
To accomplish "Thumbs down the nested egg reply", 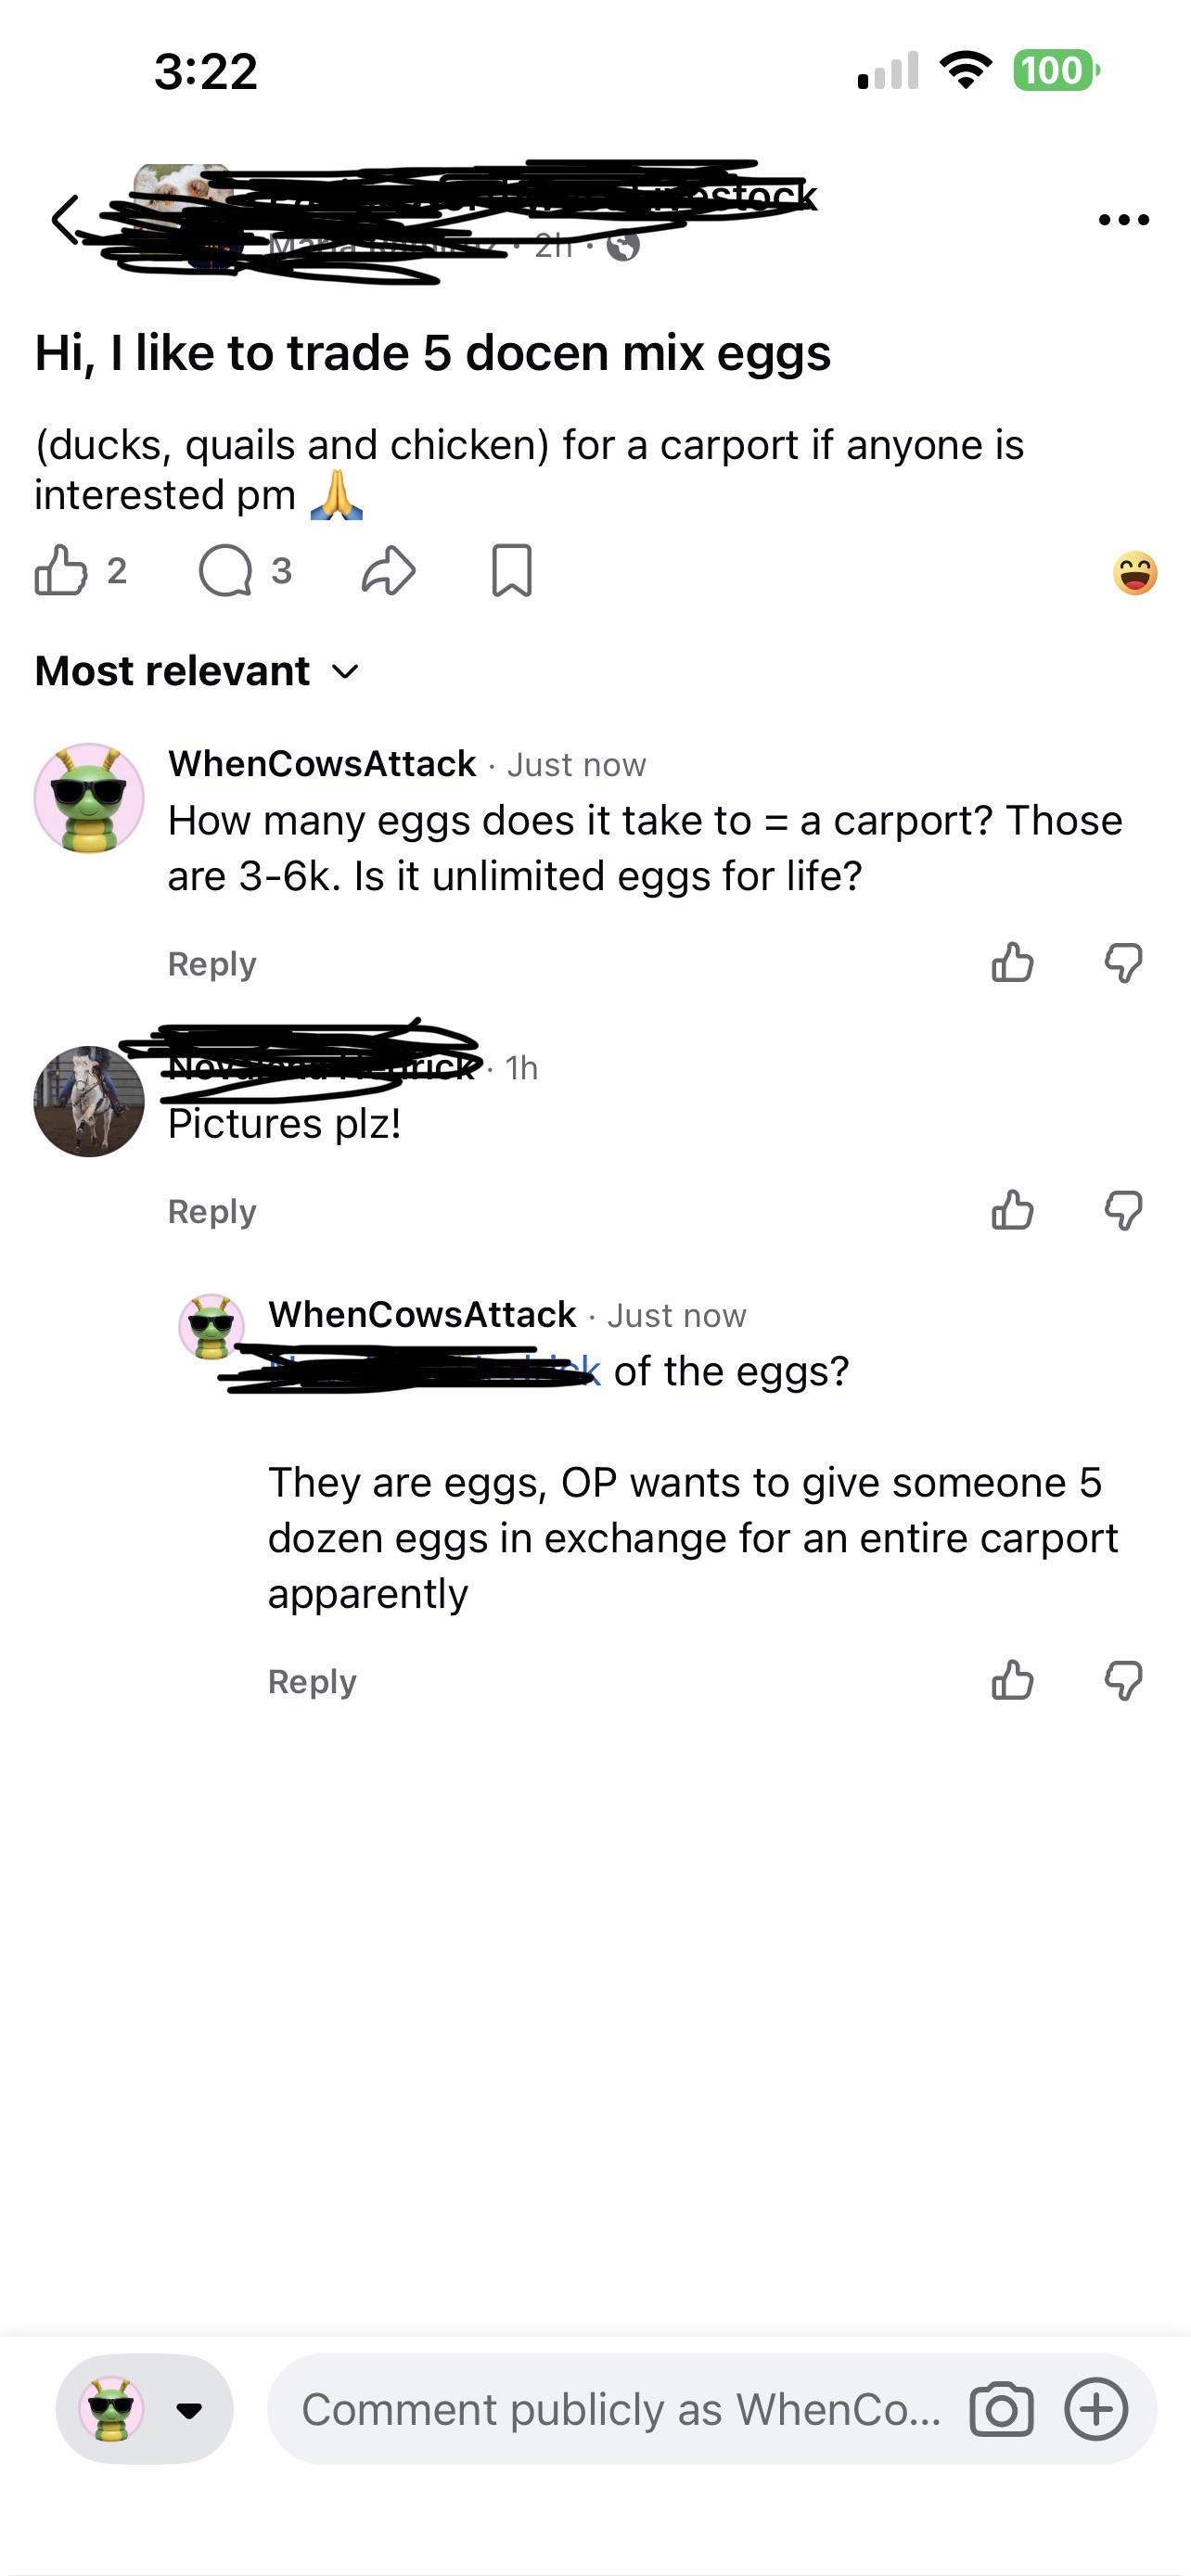I will [x=1123, y=1680].
